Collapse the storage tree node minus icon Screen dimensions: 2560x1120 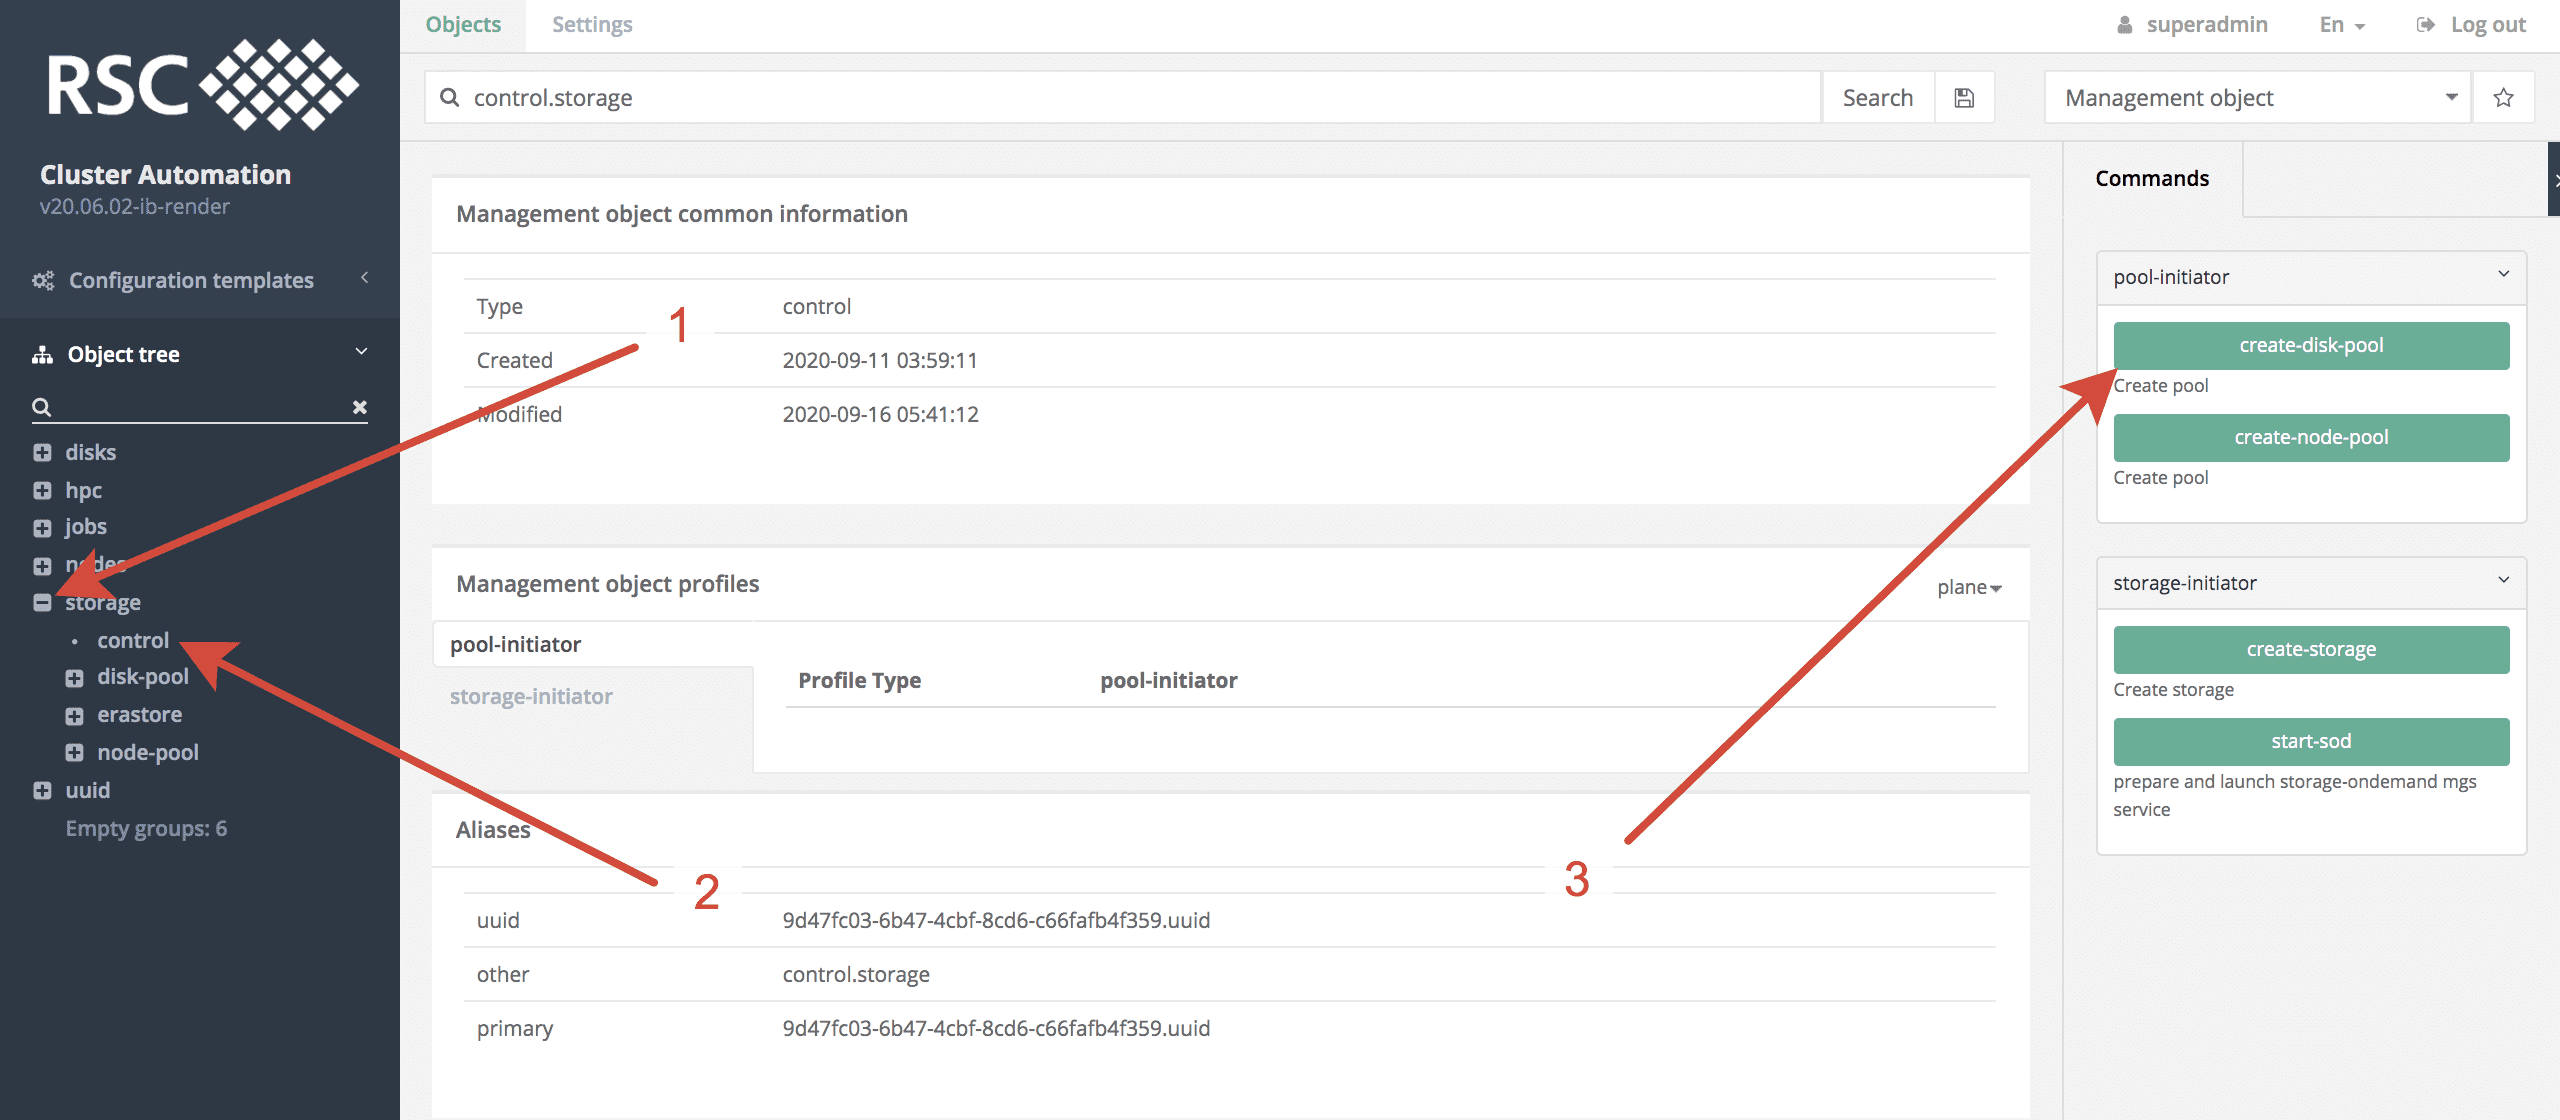[42, 603]
